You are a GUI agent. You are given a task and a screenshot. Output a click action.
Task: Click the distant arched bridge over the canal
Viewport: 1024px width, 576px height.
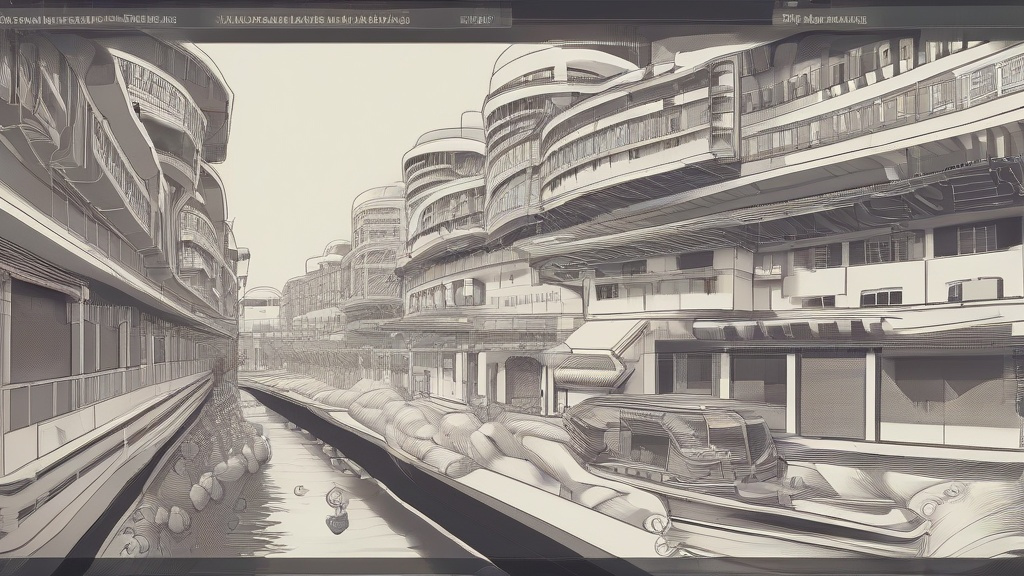(x=260, y=297)
